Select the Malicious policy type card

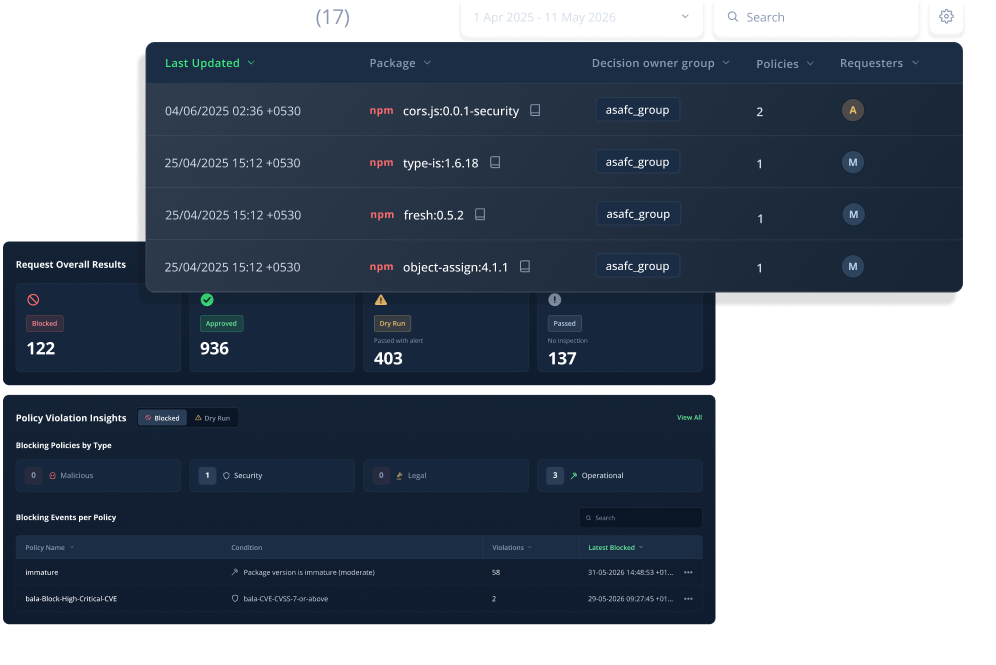[98, 475]
